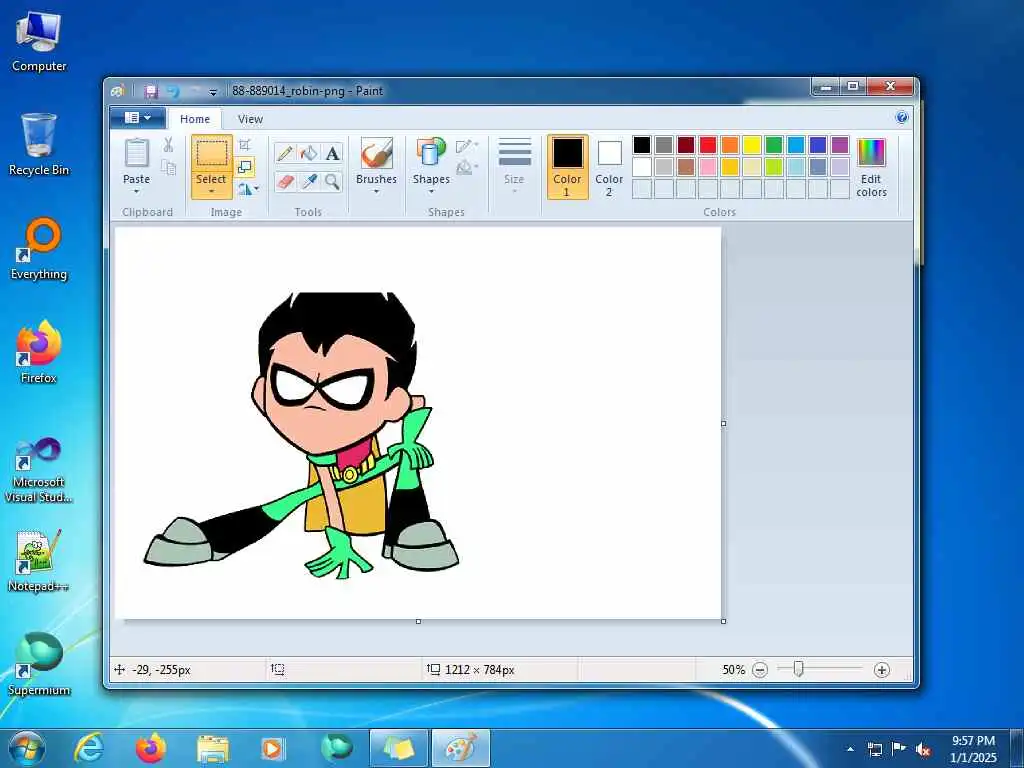Image resolution: width=1024 pixels, height=768 pixels.
Task: Click the Computer desktop icon
Action: click(x=39, y=41)
